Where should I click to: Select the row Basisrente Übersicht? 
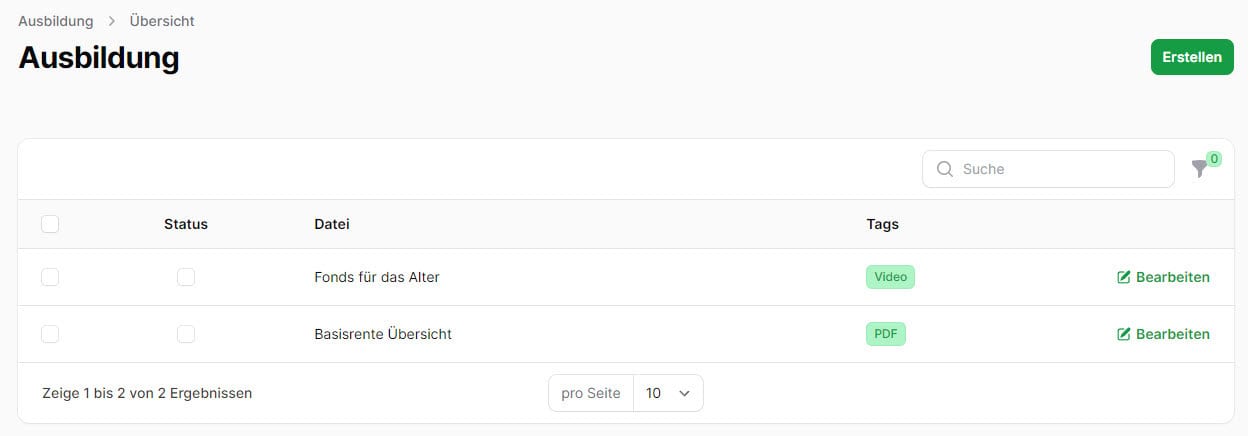(x=50, y=334)
